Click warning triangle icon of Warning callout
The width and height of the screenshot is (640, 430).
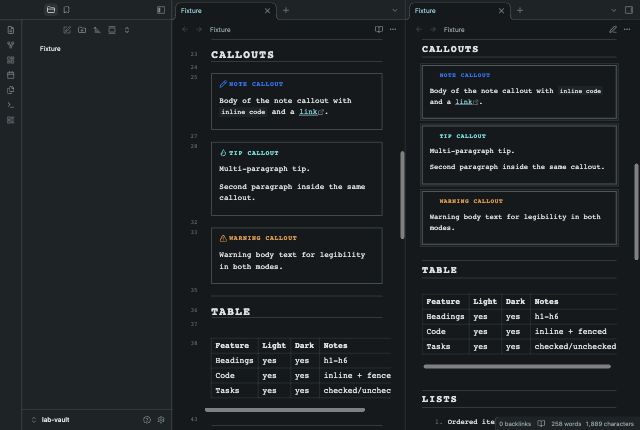tap(223, 238)
